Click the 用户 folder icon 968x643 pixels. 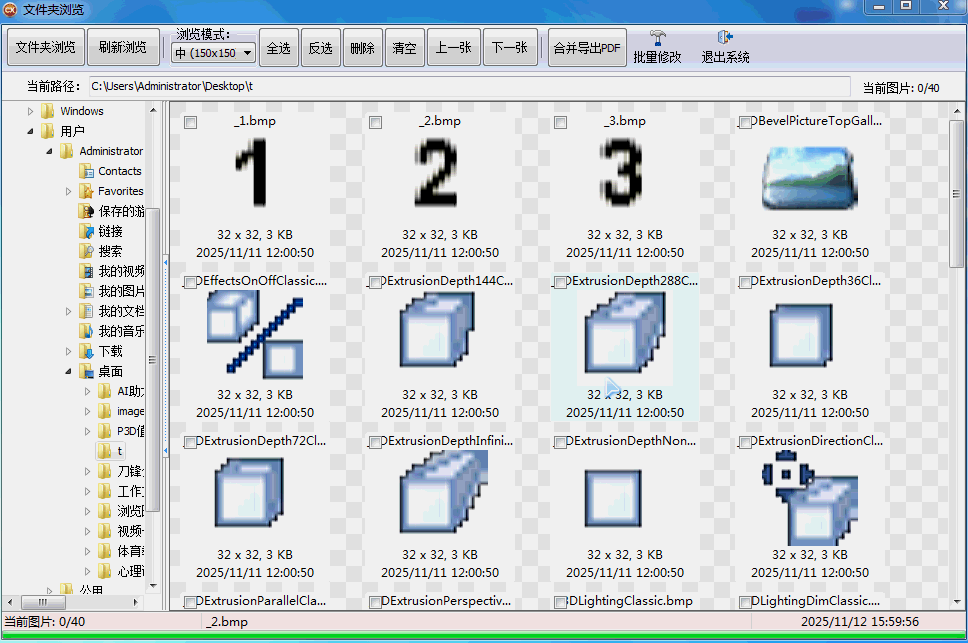pos(48,131)
